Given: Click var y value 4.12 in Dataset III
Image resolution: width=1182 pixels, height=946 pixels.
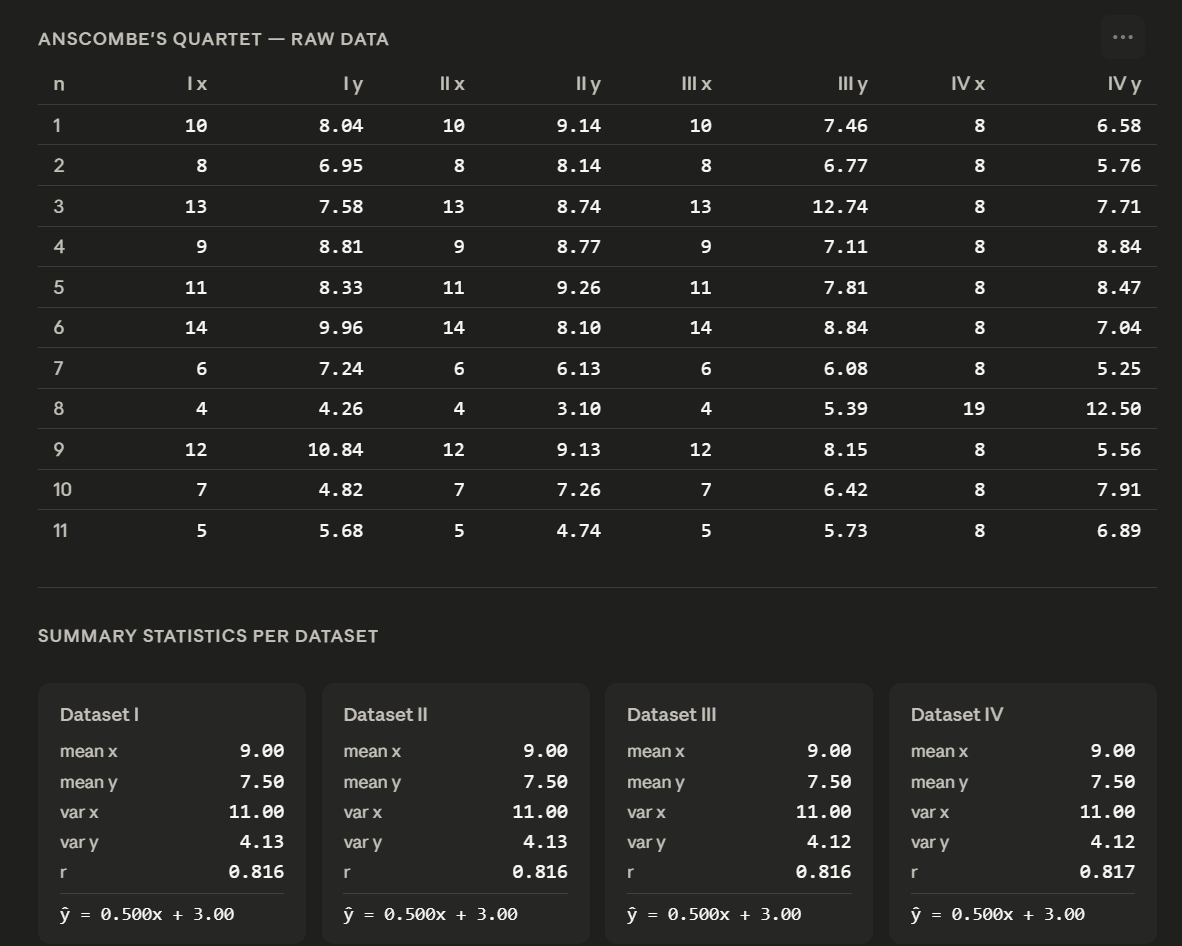Looking at the screenshot, I should click(828, 842).
